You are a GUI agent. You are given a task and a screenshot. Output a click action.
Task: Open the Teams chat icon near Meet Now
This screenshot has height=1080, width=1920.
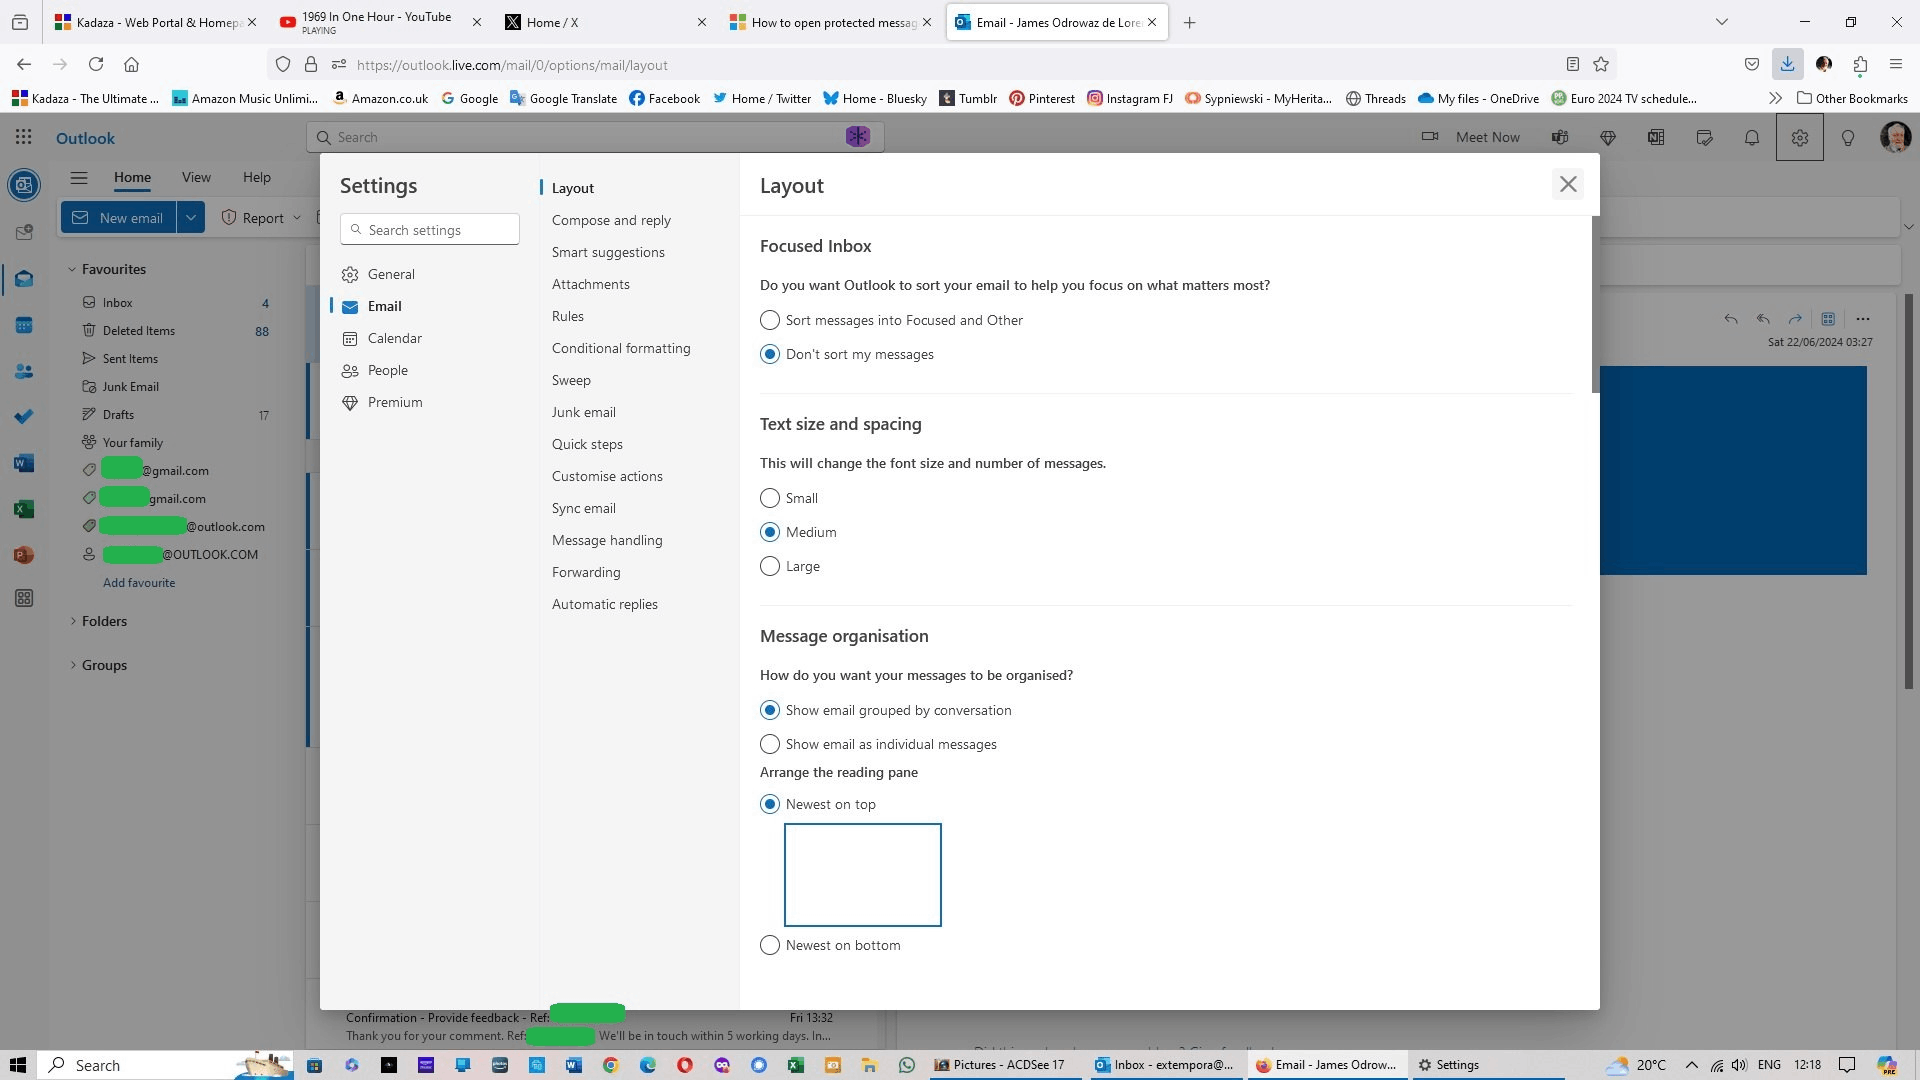click(x=1560, y=137)
